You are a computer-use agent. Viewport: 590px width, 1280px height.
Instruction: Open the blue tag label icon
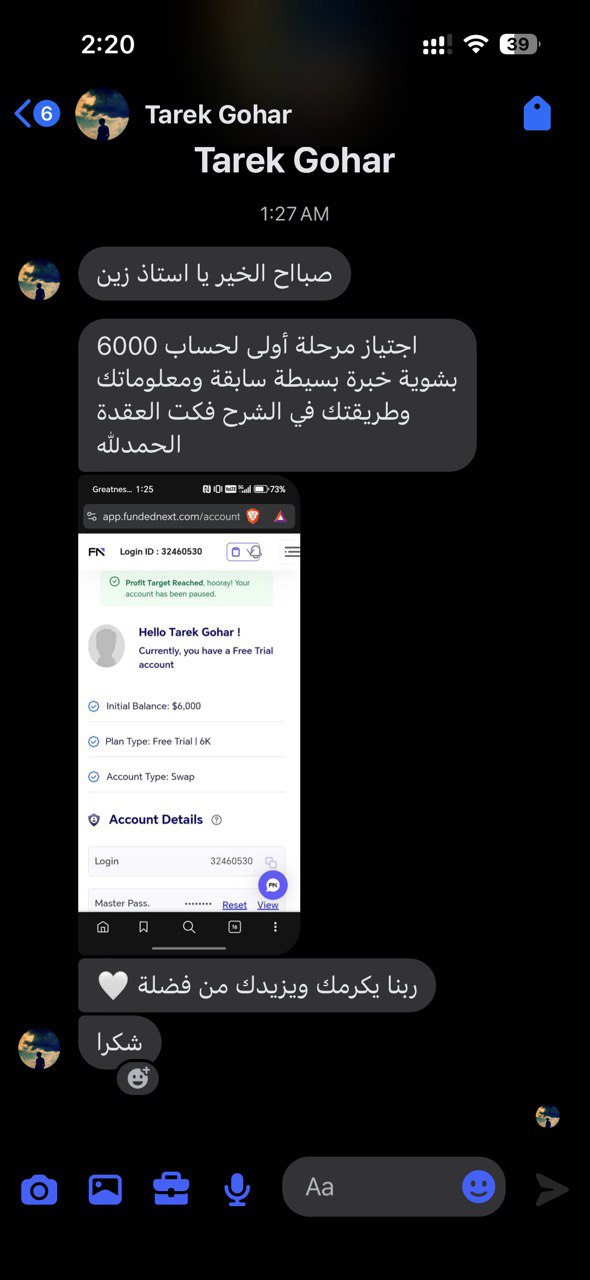click(x=537, y=114)
